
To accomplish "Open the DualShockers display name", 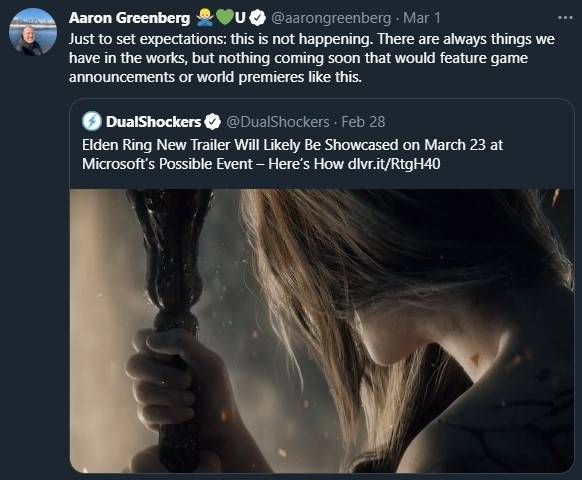I will 153,122.
